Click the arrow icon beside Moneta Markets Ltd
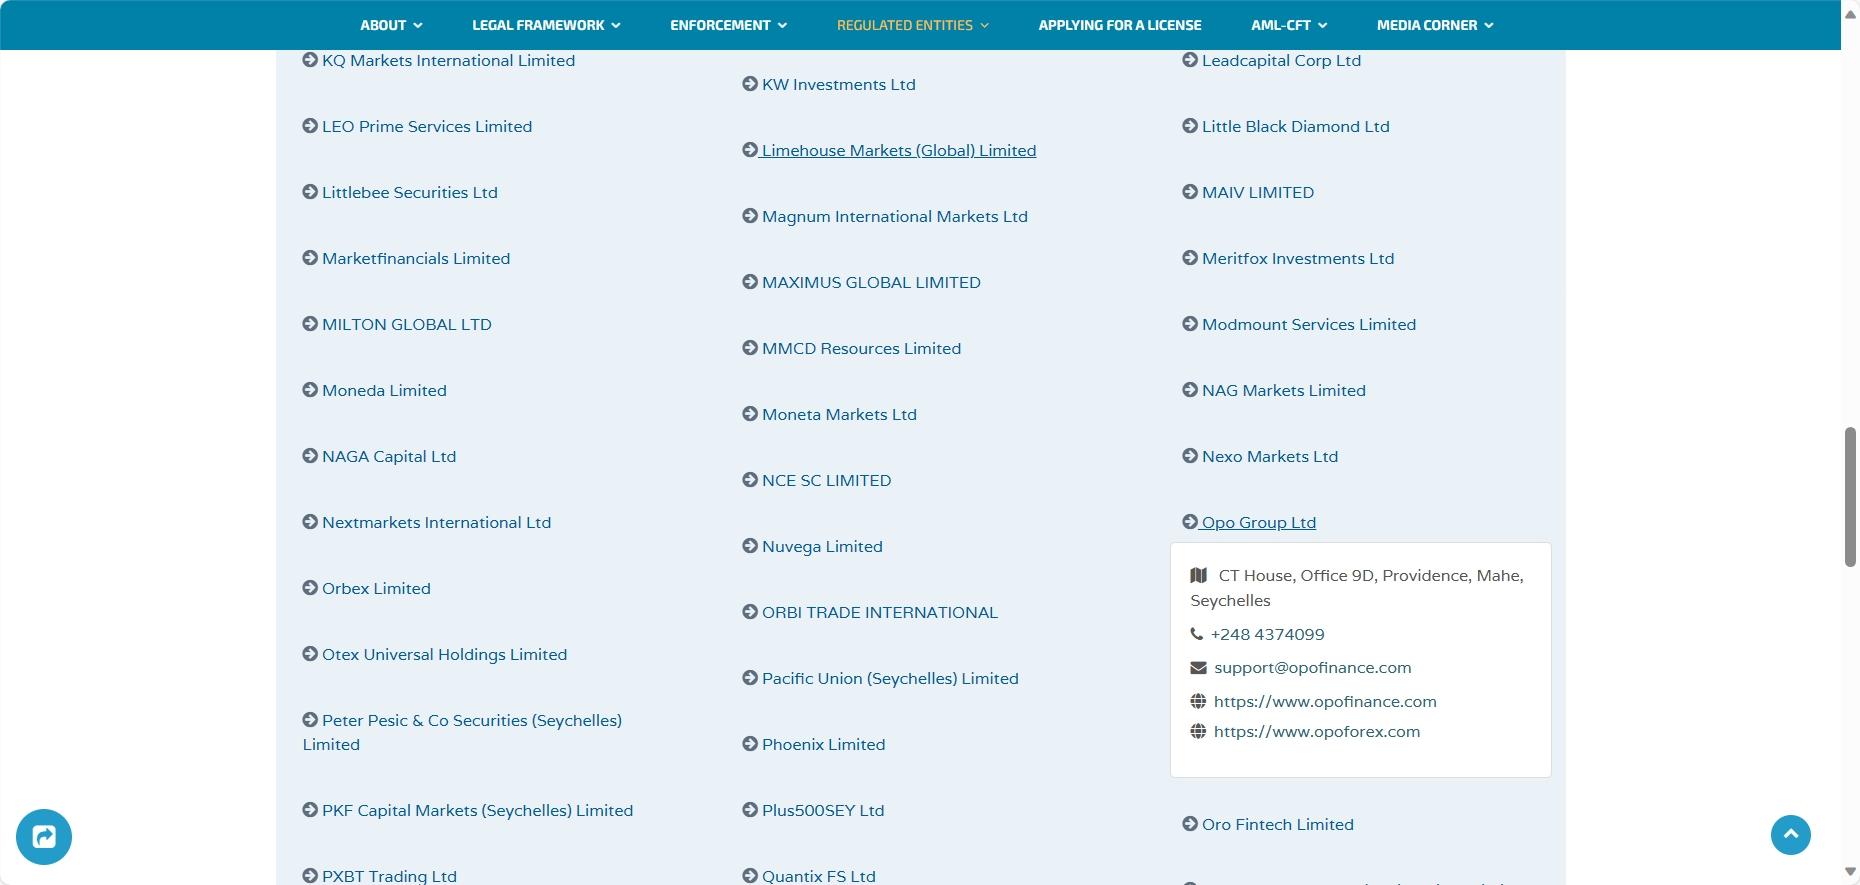The width and height of the screenshot is (1860, 885). coord(750,414)
